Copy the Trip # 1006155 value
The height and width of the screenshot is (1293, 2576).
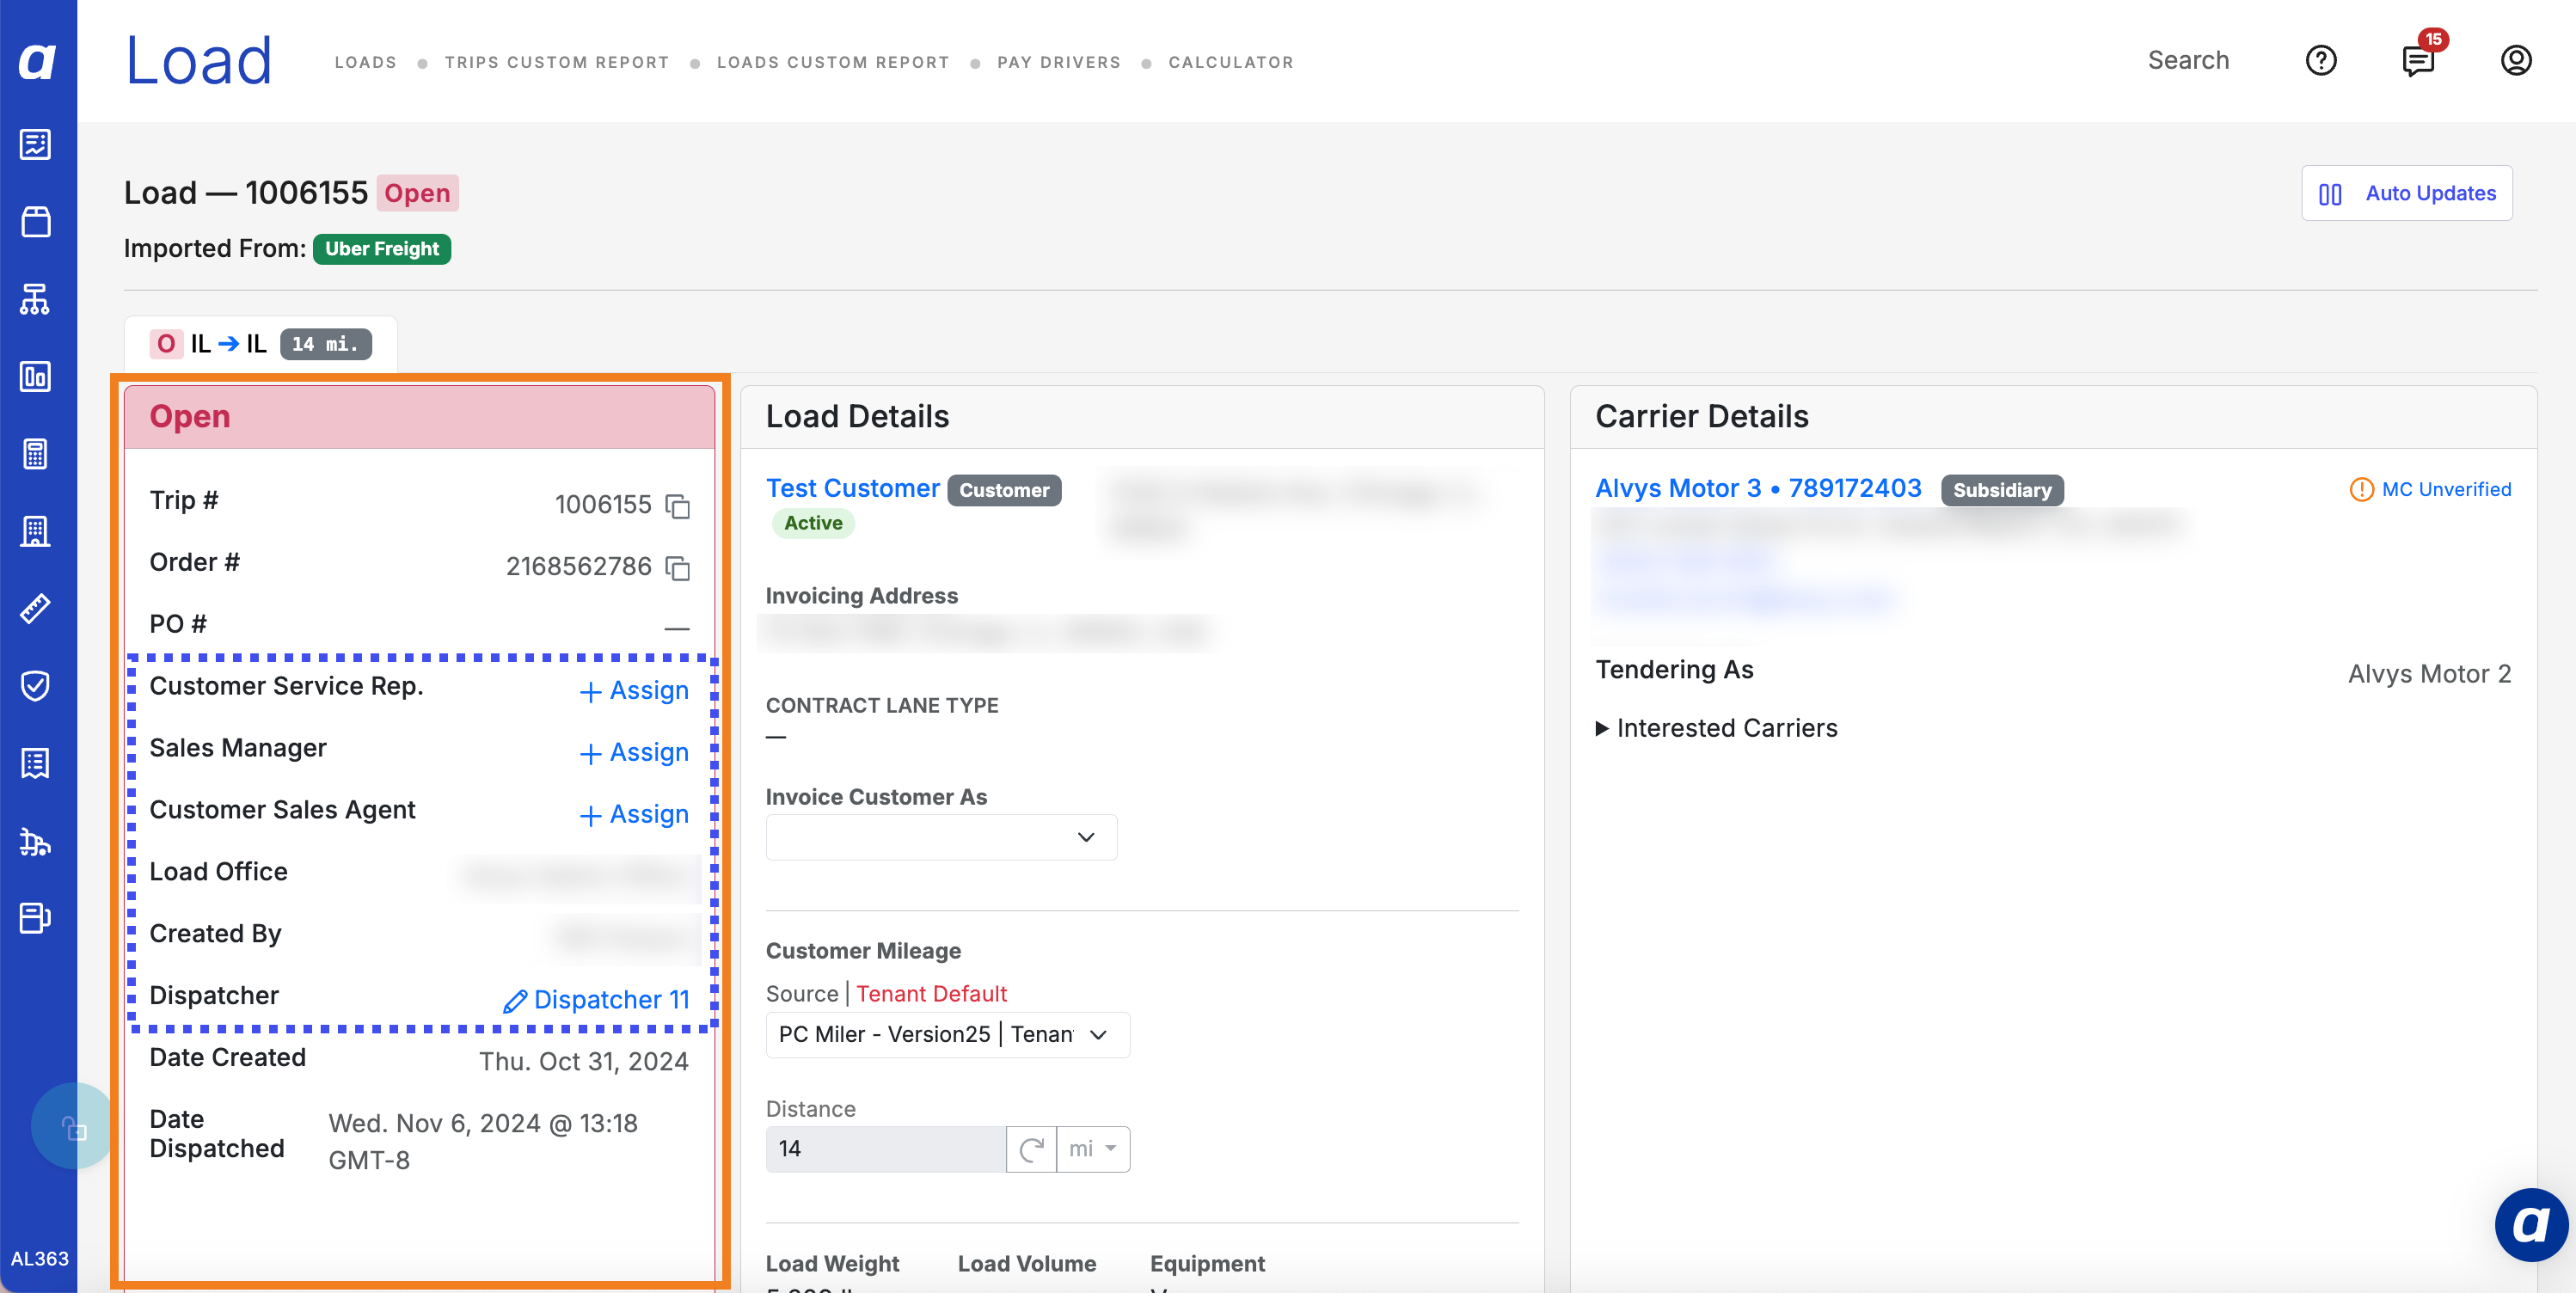pyautogui.click(x=678, y=506)
